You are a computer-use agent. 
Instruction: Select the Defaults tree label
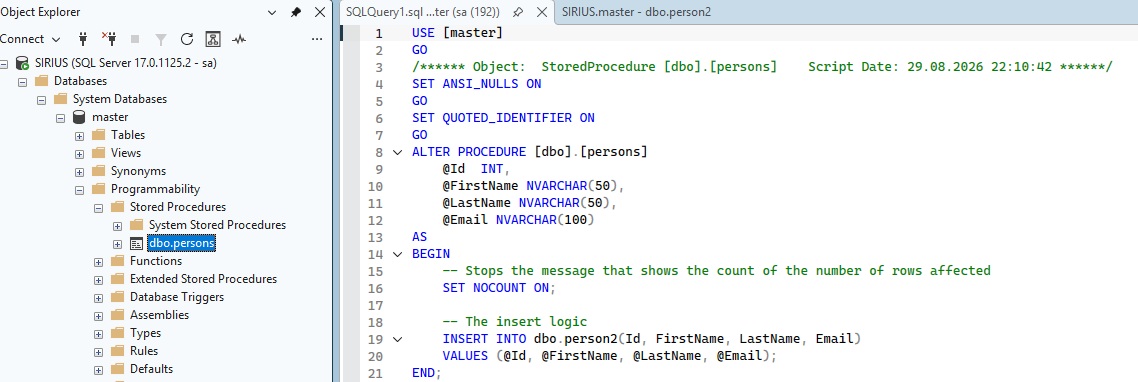(x=151, y=369)
